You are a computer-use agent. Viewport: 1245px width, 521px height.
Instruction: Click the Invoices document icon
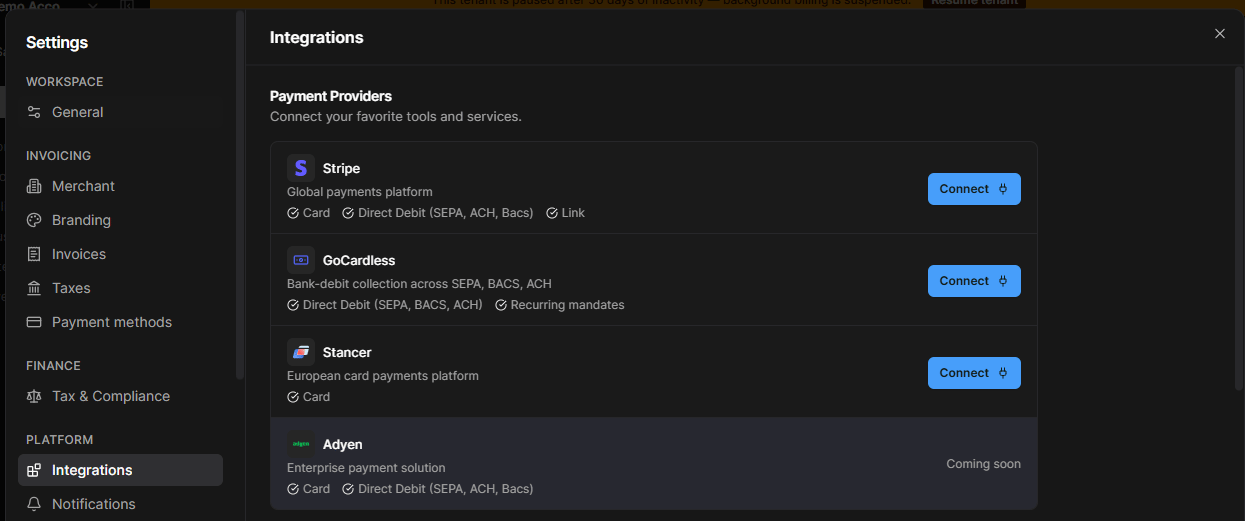point(34,254)
